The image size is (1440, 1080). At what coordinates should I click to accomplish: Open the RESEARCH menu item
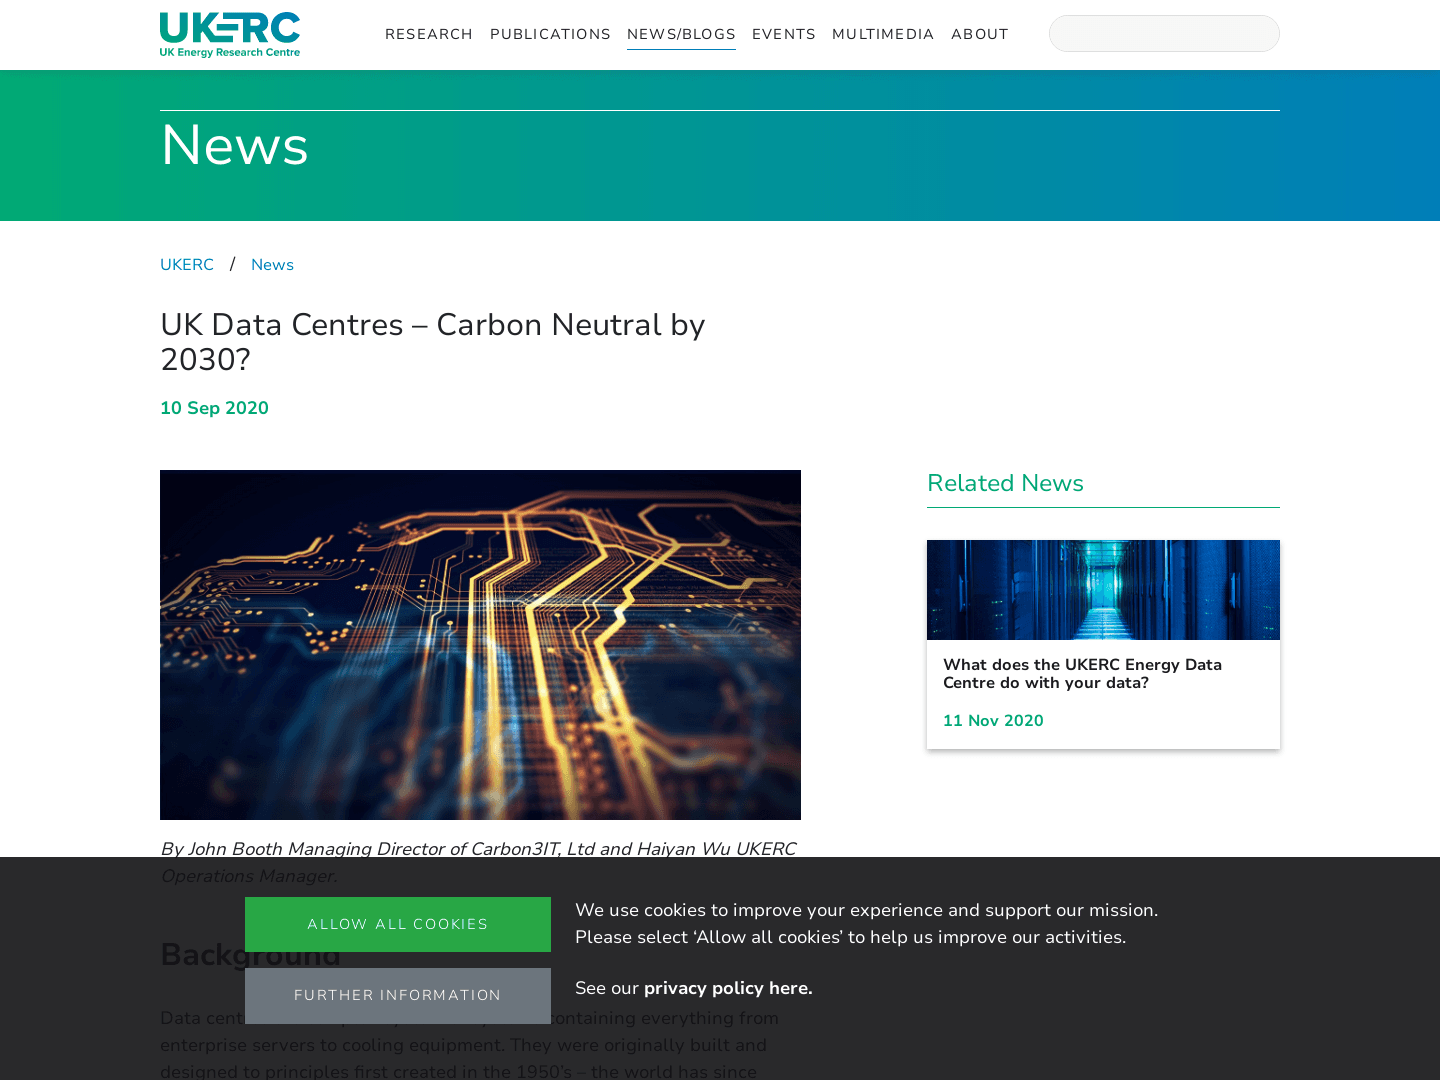[x=429, y=34]
